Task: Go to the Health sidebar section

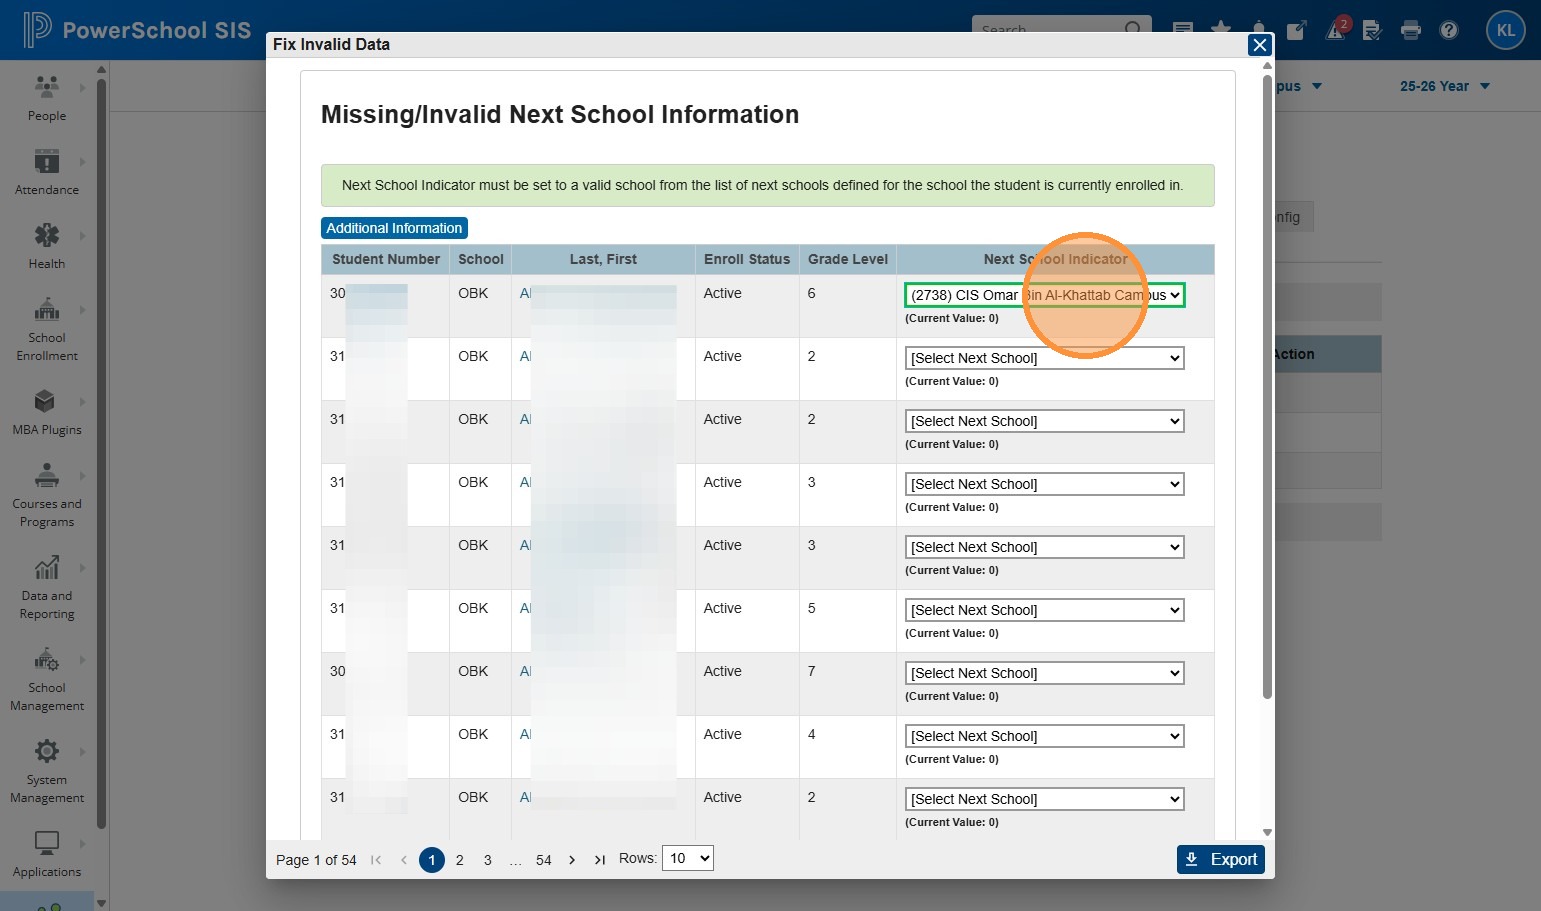Action: coord(47,246)
